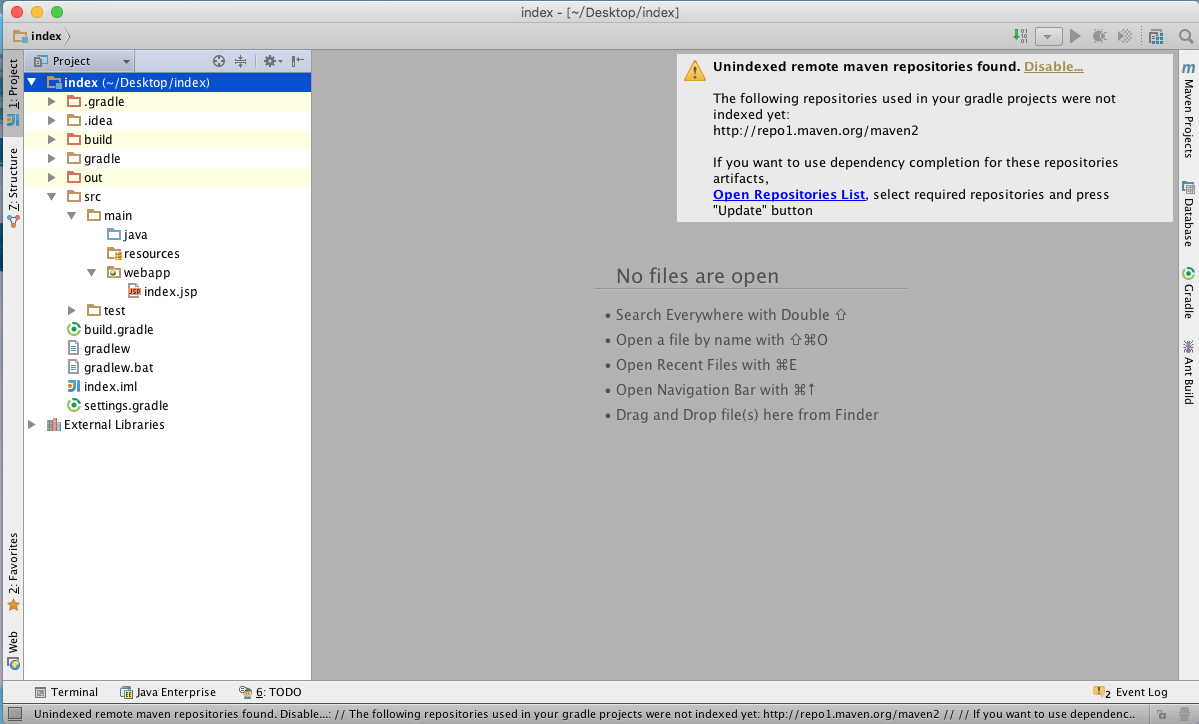1199x724 pixels.
Task: Click the Open Repositories List link
Action: 788,195
